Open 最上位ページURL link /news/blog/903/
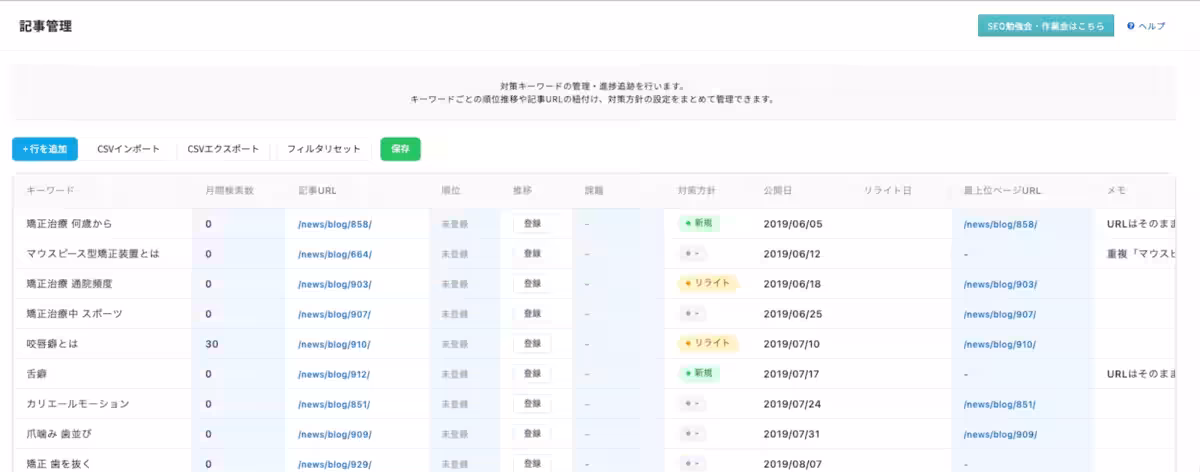Image resolution: width=1200 pixels, height=472 pixels. coord(1000,284)
